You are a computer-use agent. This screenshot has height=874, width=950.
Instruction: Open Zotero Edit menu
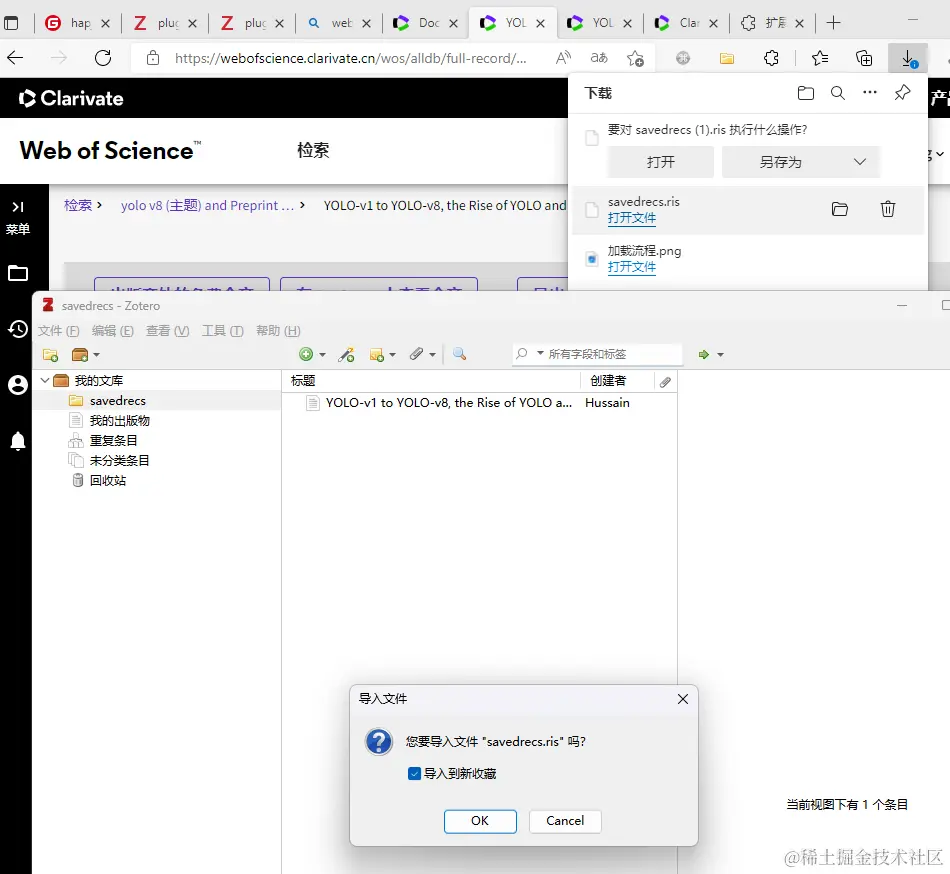tap(113, 331)
